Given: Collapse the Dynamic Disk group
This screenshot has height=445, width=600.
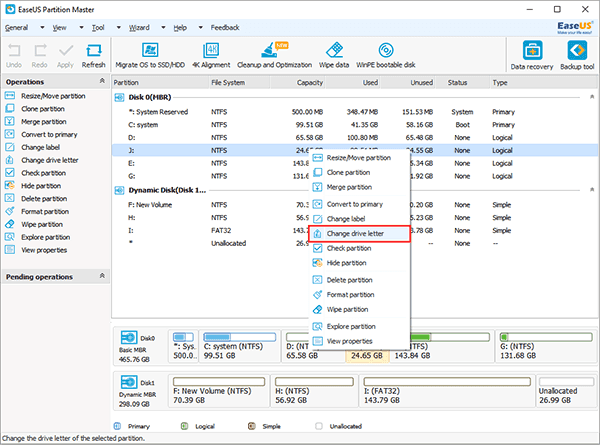Looking at the screenshot, I should [x=592, y=190].
